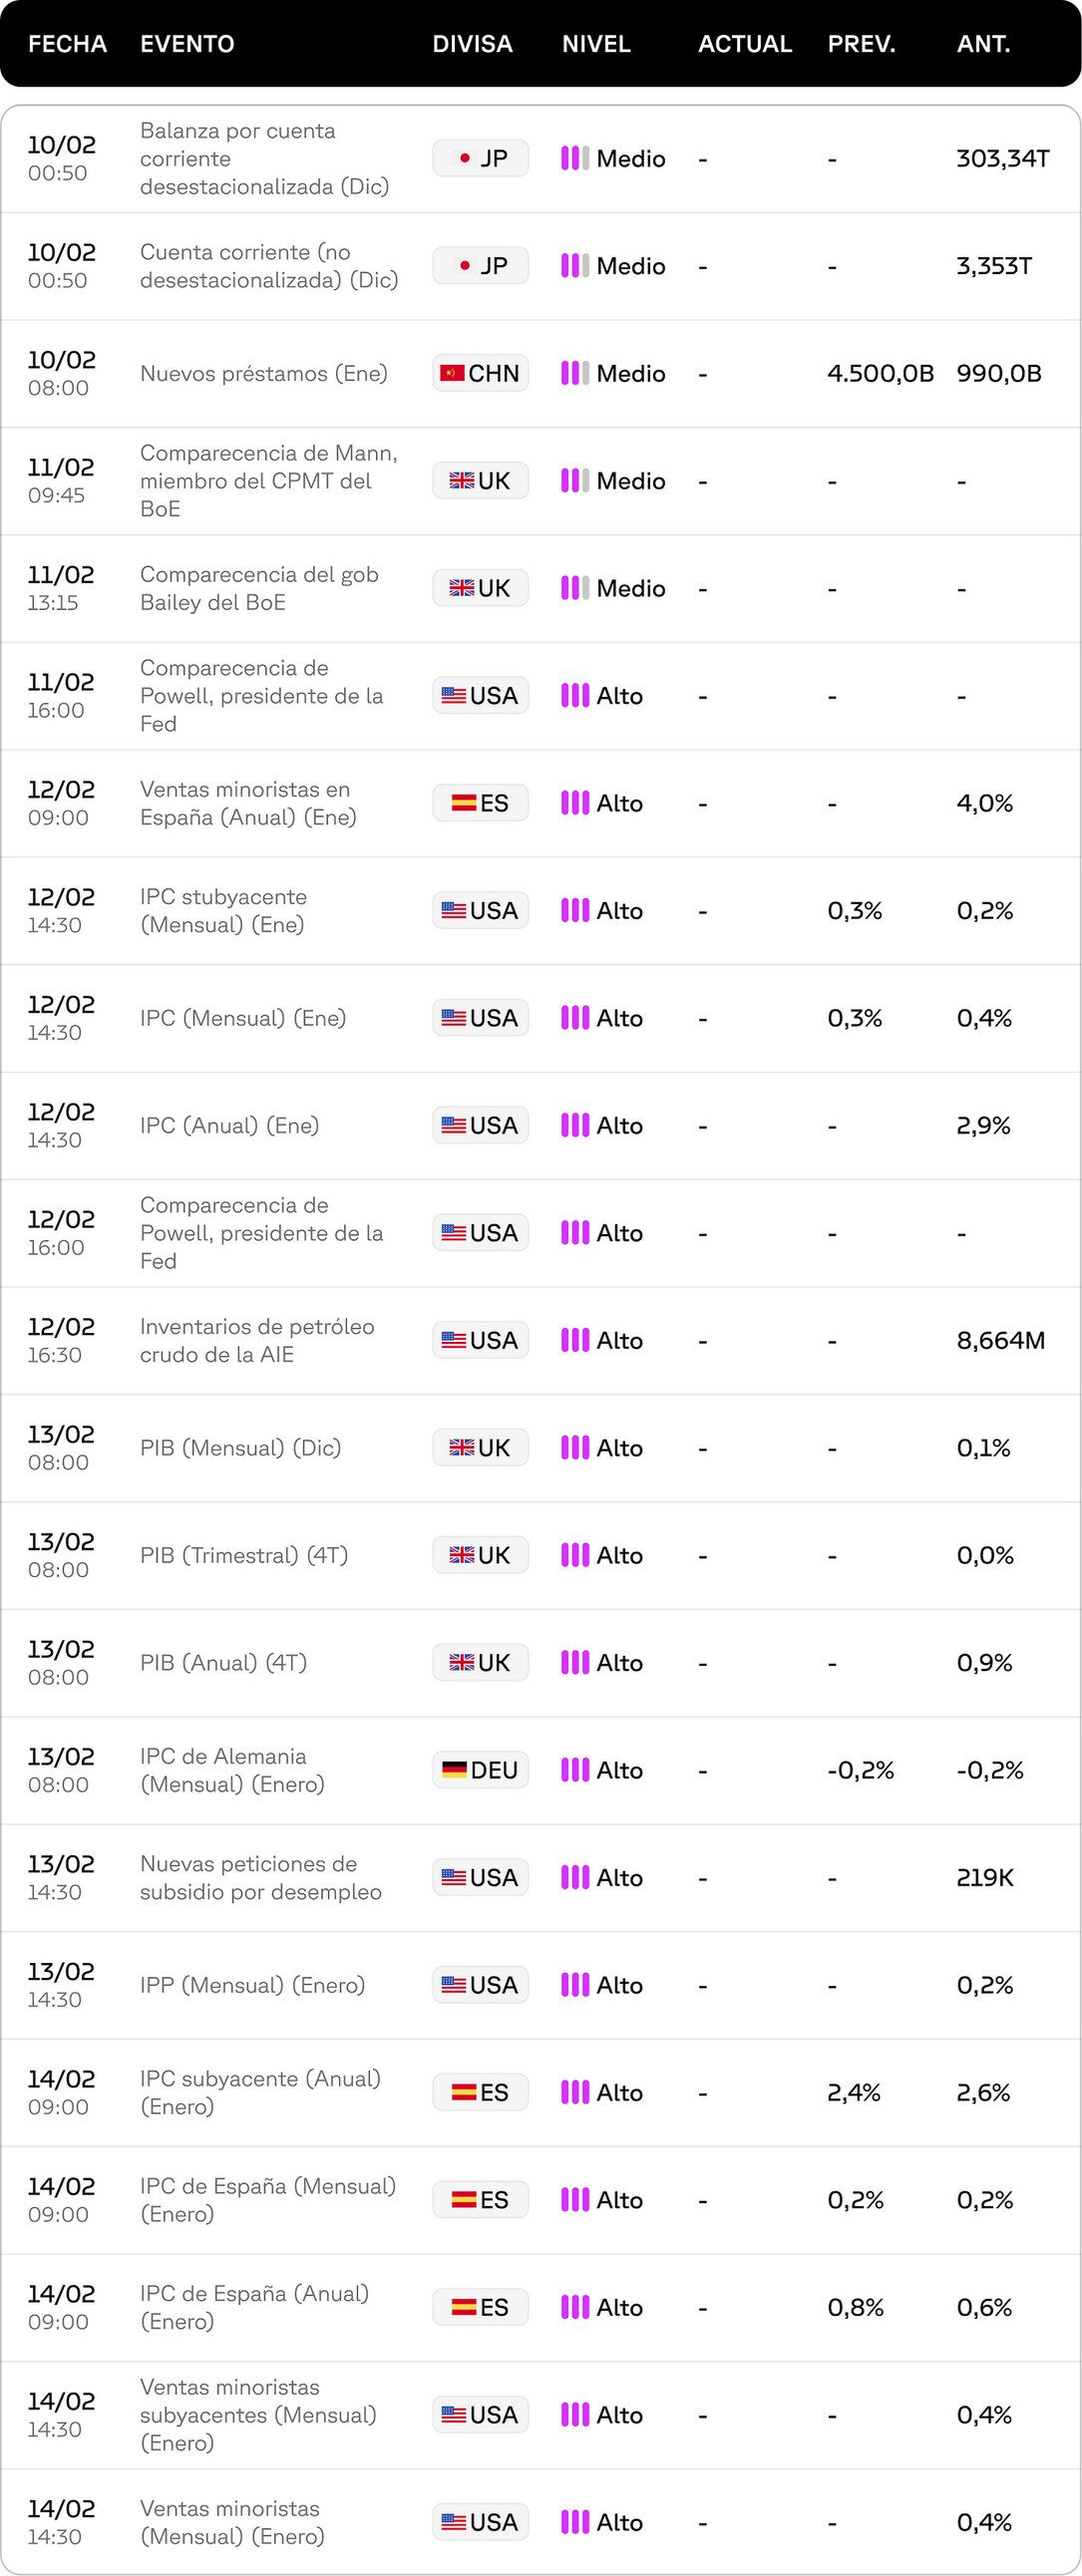Select the USA badge for Inventarios de petróleo crudo
This screenshot has width=1082, height=2576.
pos(480,1340)
